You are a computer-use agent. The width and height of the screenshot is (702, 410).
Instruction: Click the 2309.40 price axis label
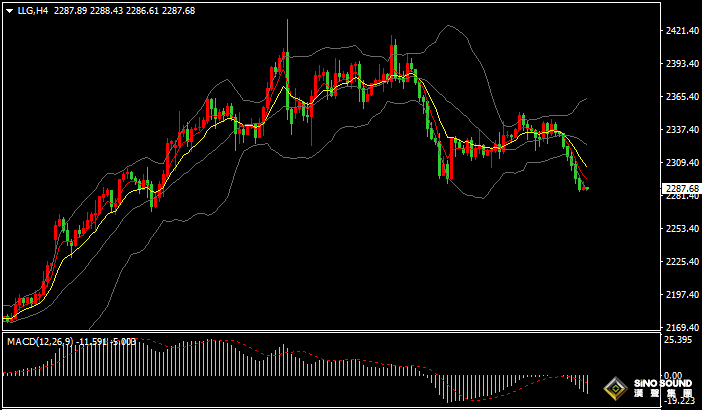pyautogui.click(x=681, y=163)
